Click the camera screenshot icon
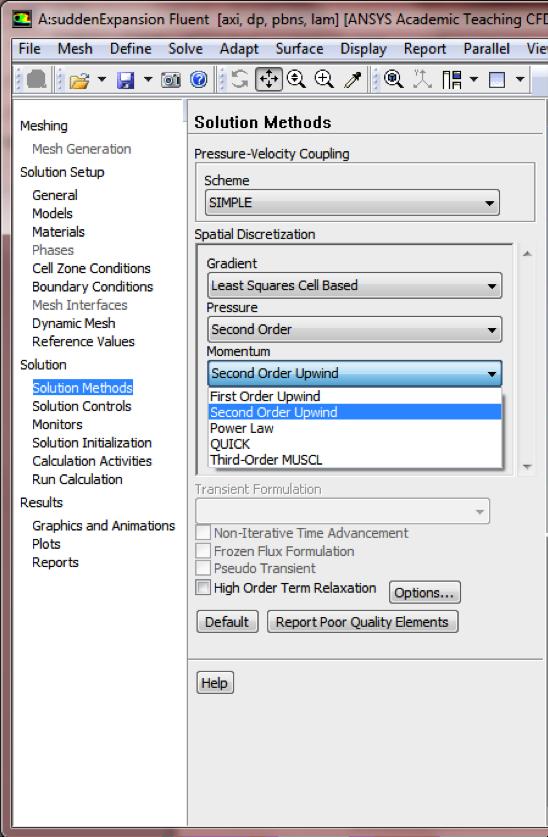 pos(171,80)
